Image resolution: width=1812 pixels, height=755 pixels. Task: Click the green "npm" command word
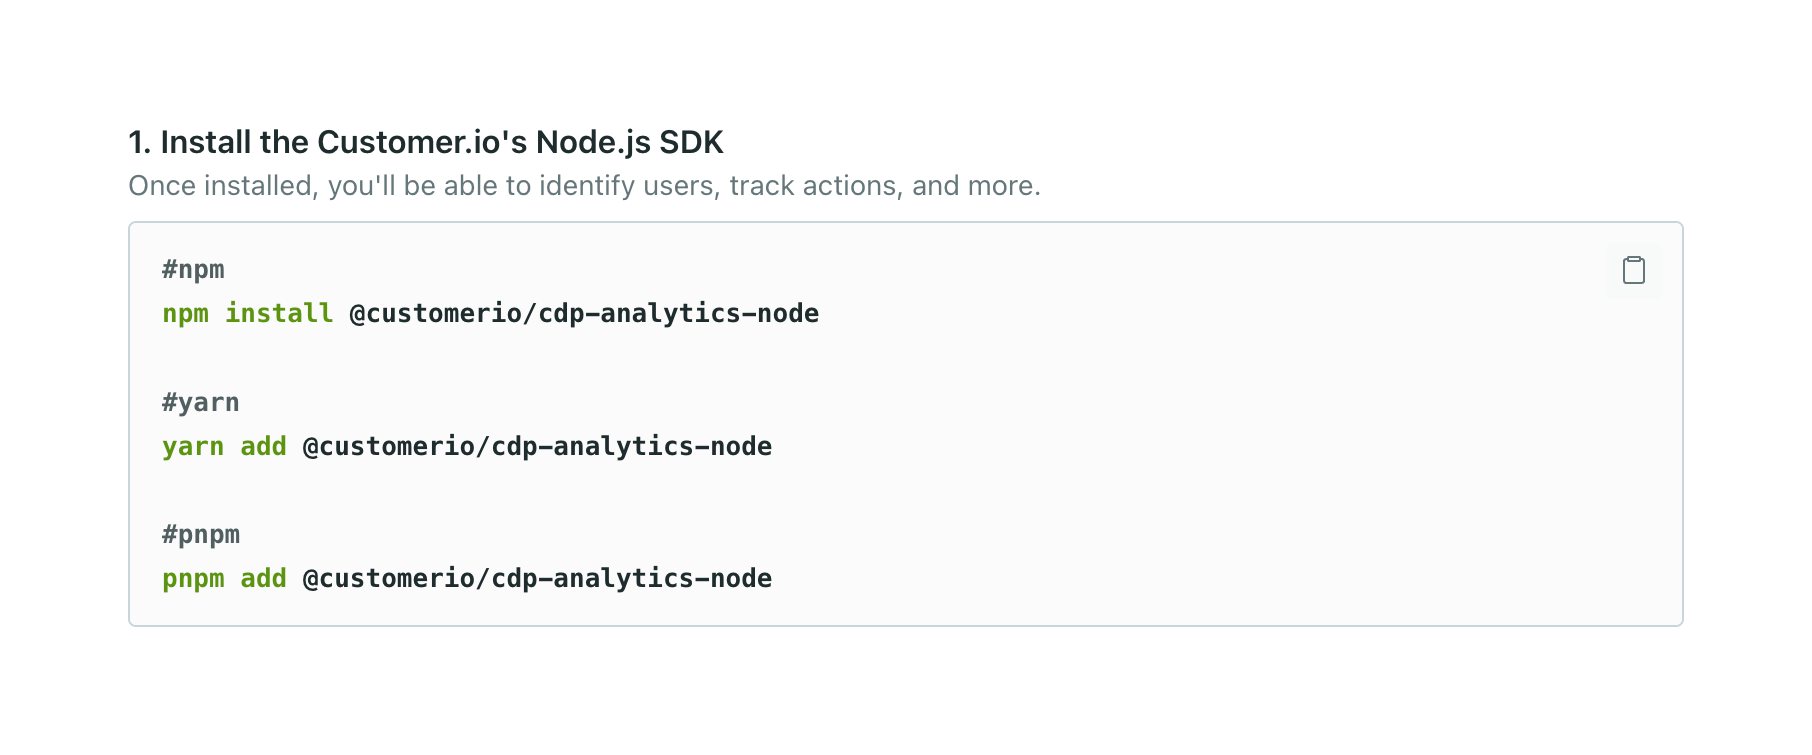coord(185,314)
